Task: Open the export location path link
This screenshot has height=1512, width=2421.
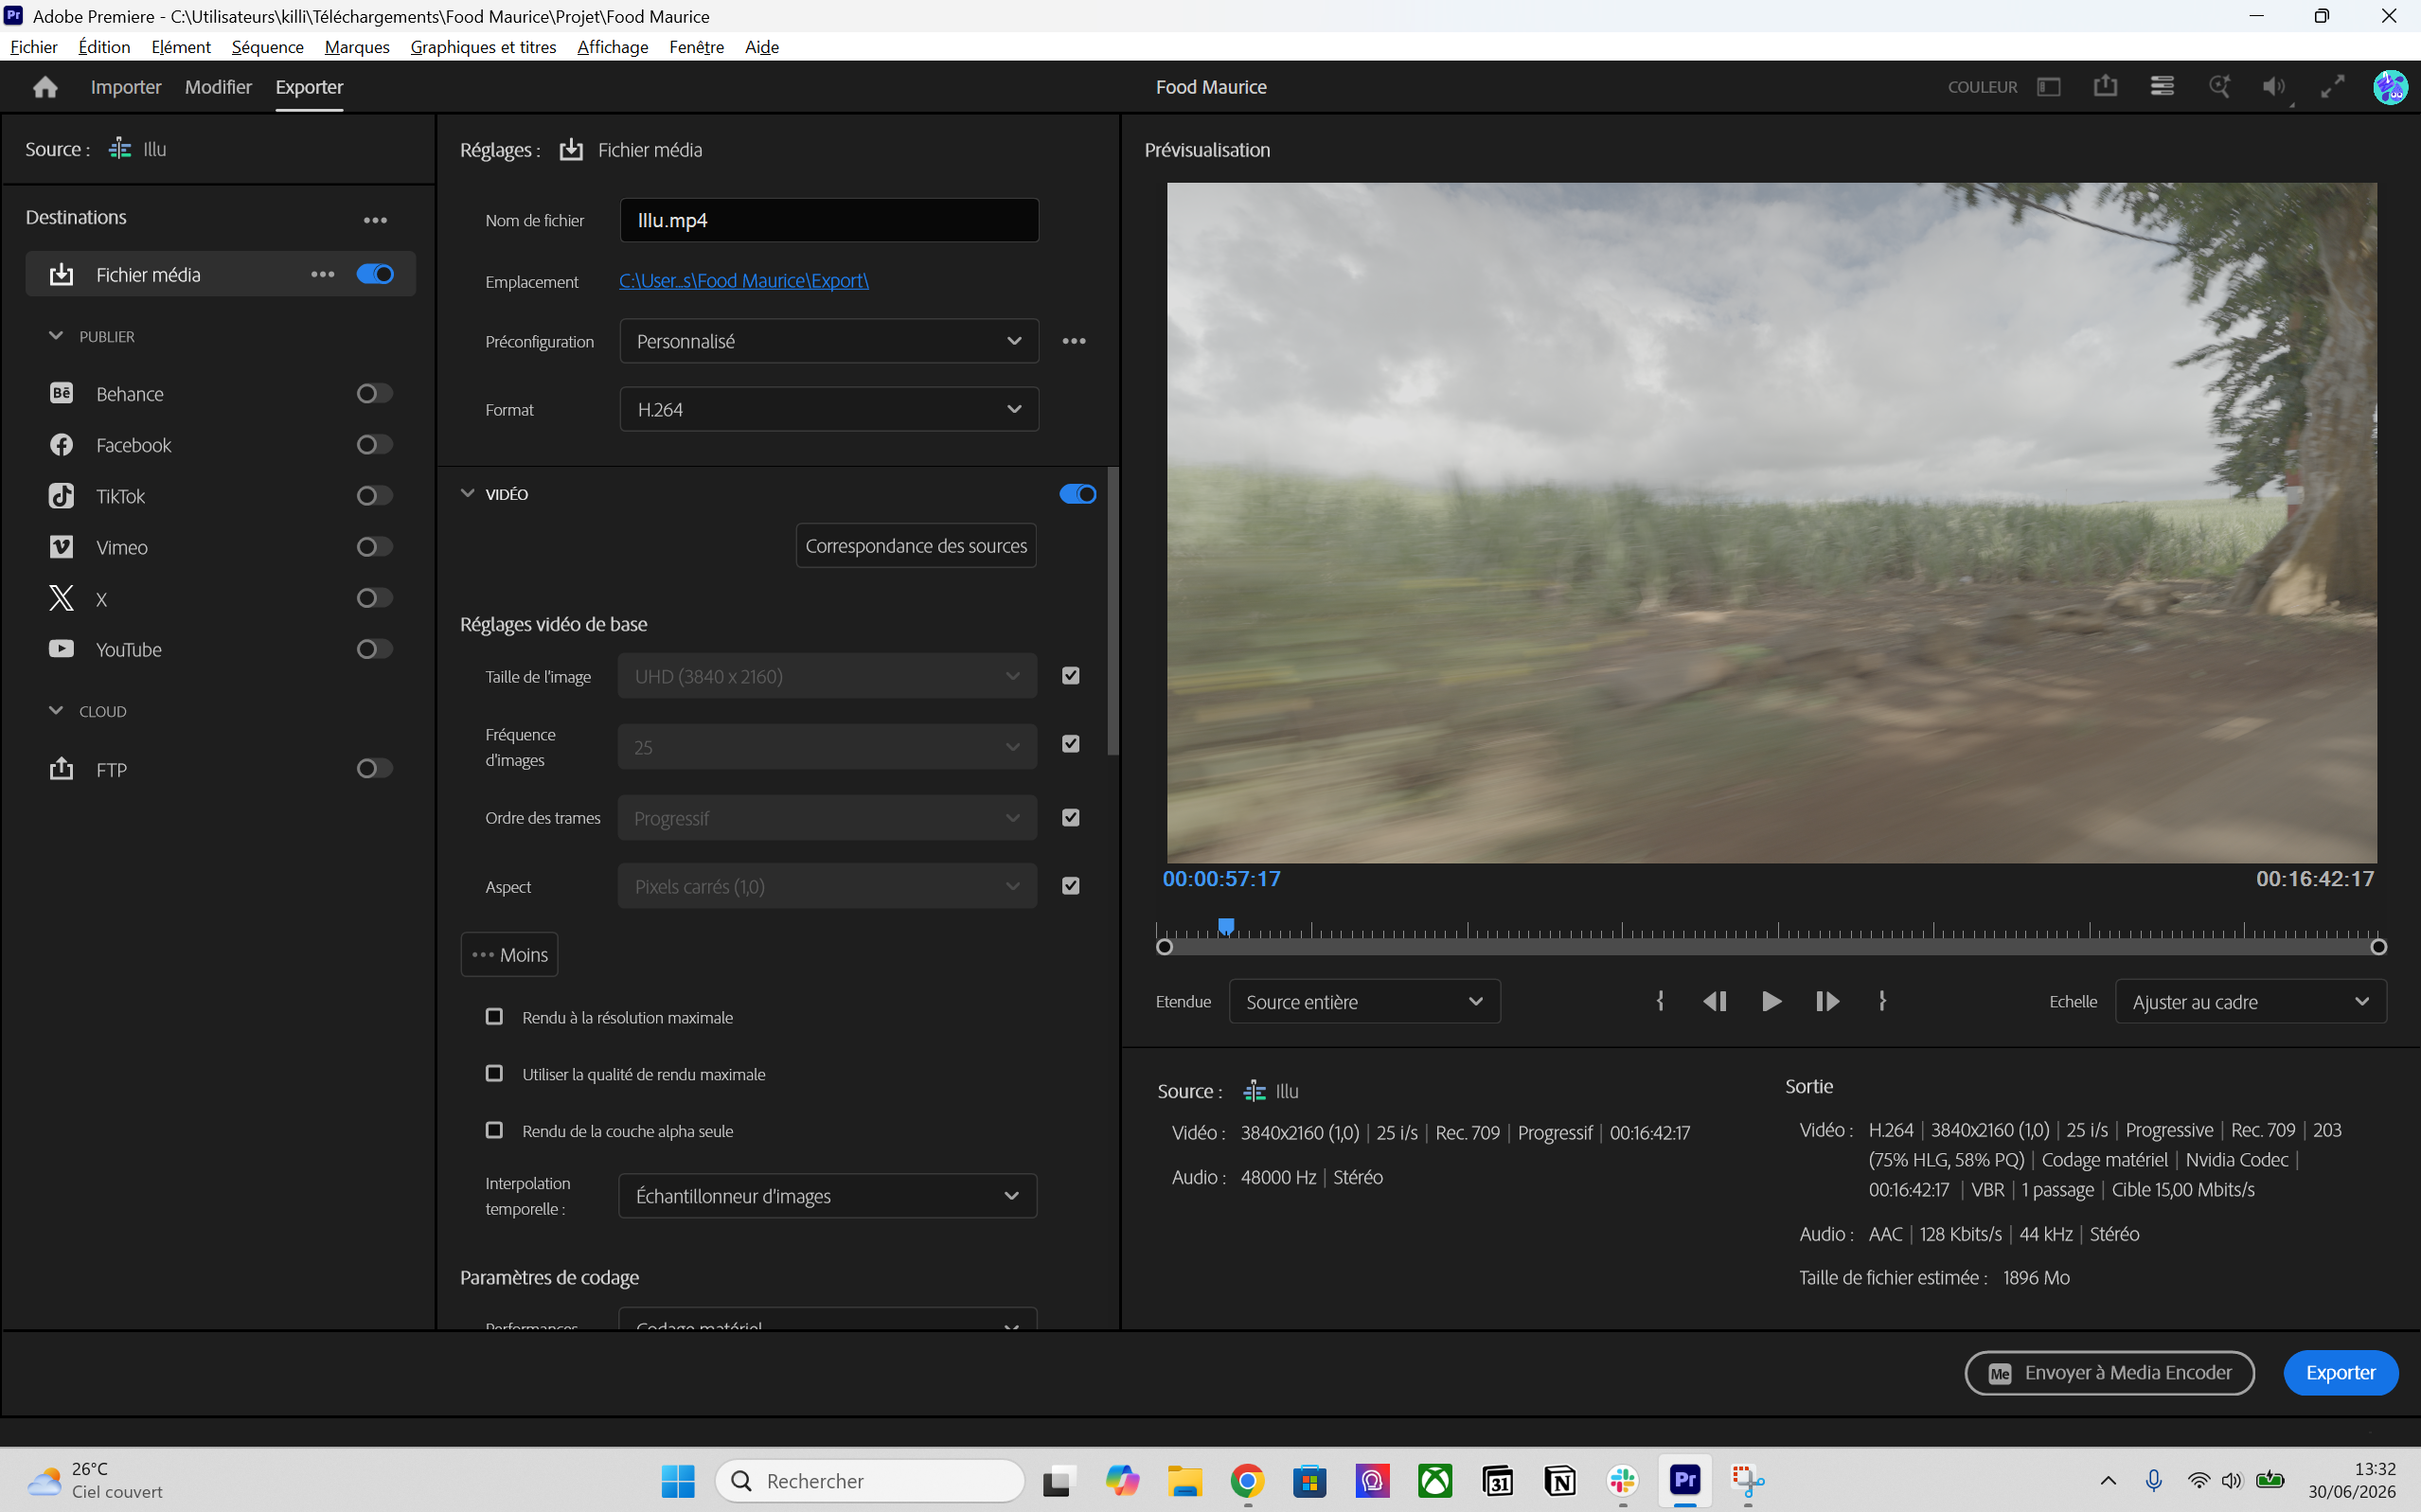Action: tap(743, 281)
